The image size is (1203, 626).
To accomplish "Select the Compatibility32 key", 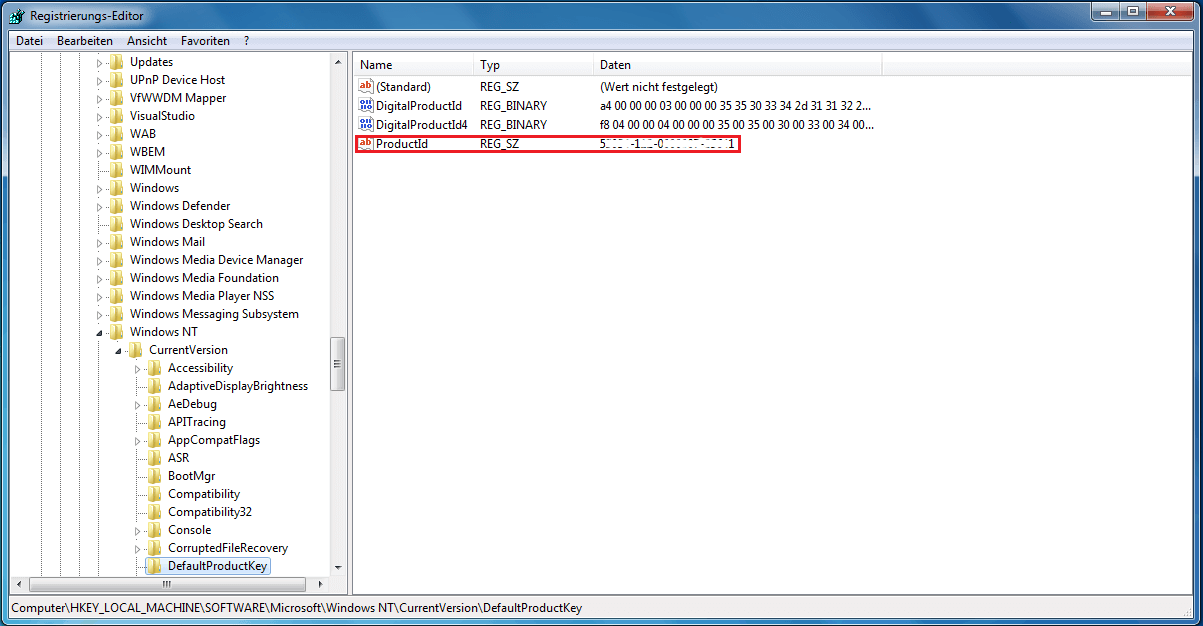I will click(210, 512).
